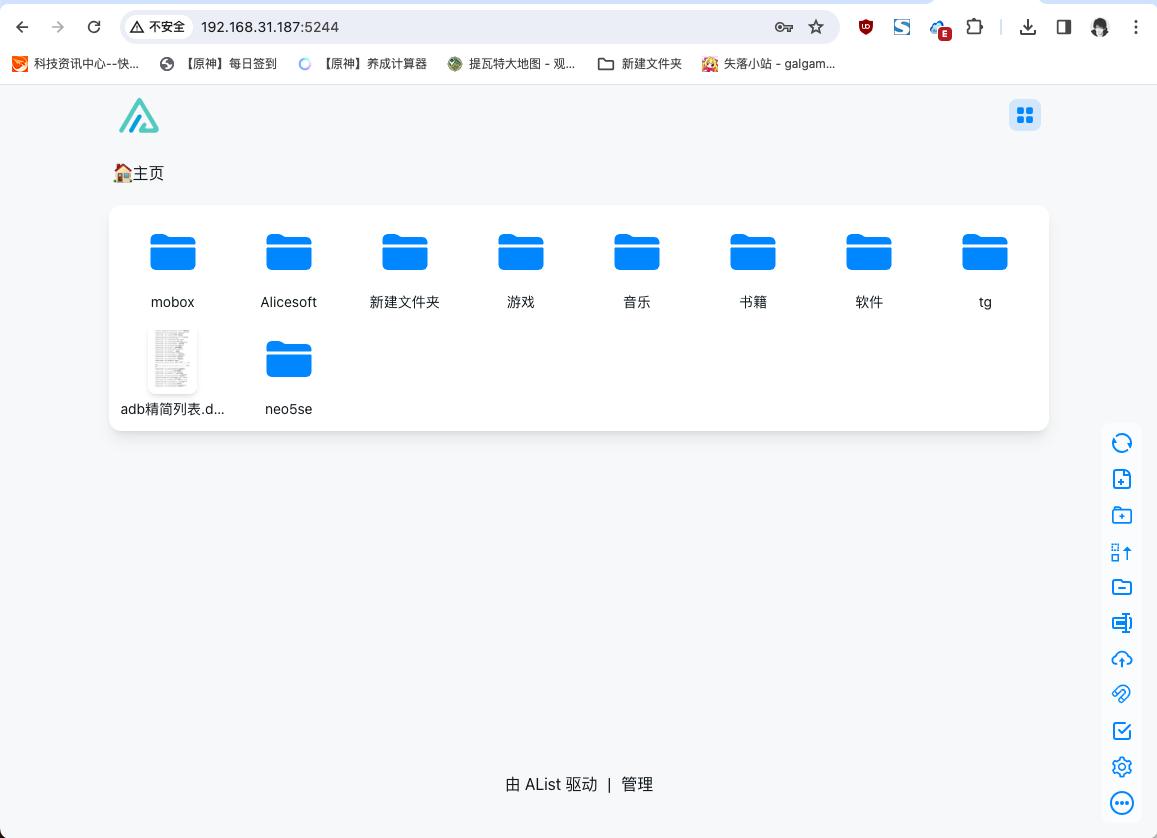Click the offline download link icon

pyautogui.click(x=1122, y=694)
